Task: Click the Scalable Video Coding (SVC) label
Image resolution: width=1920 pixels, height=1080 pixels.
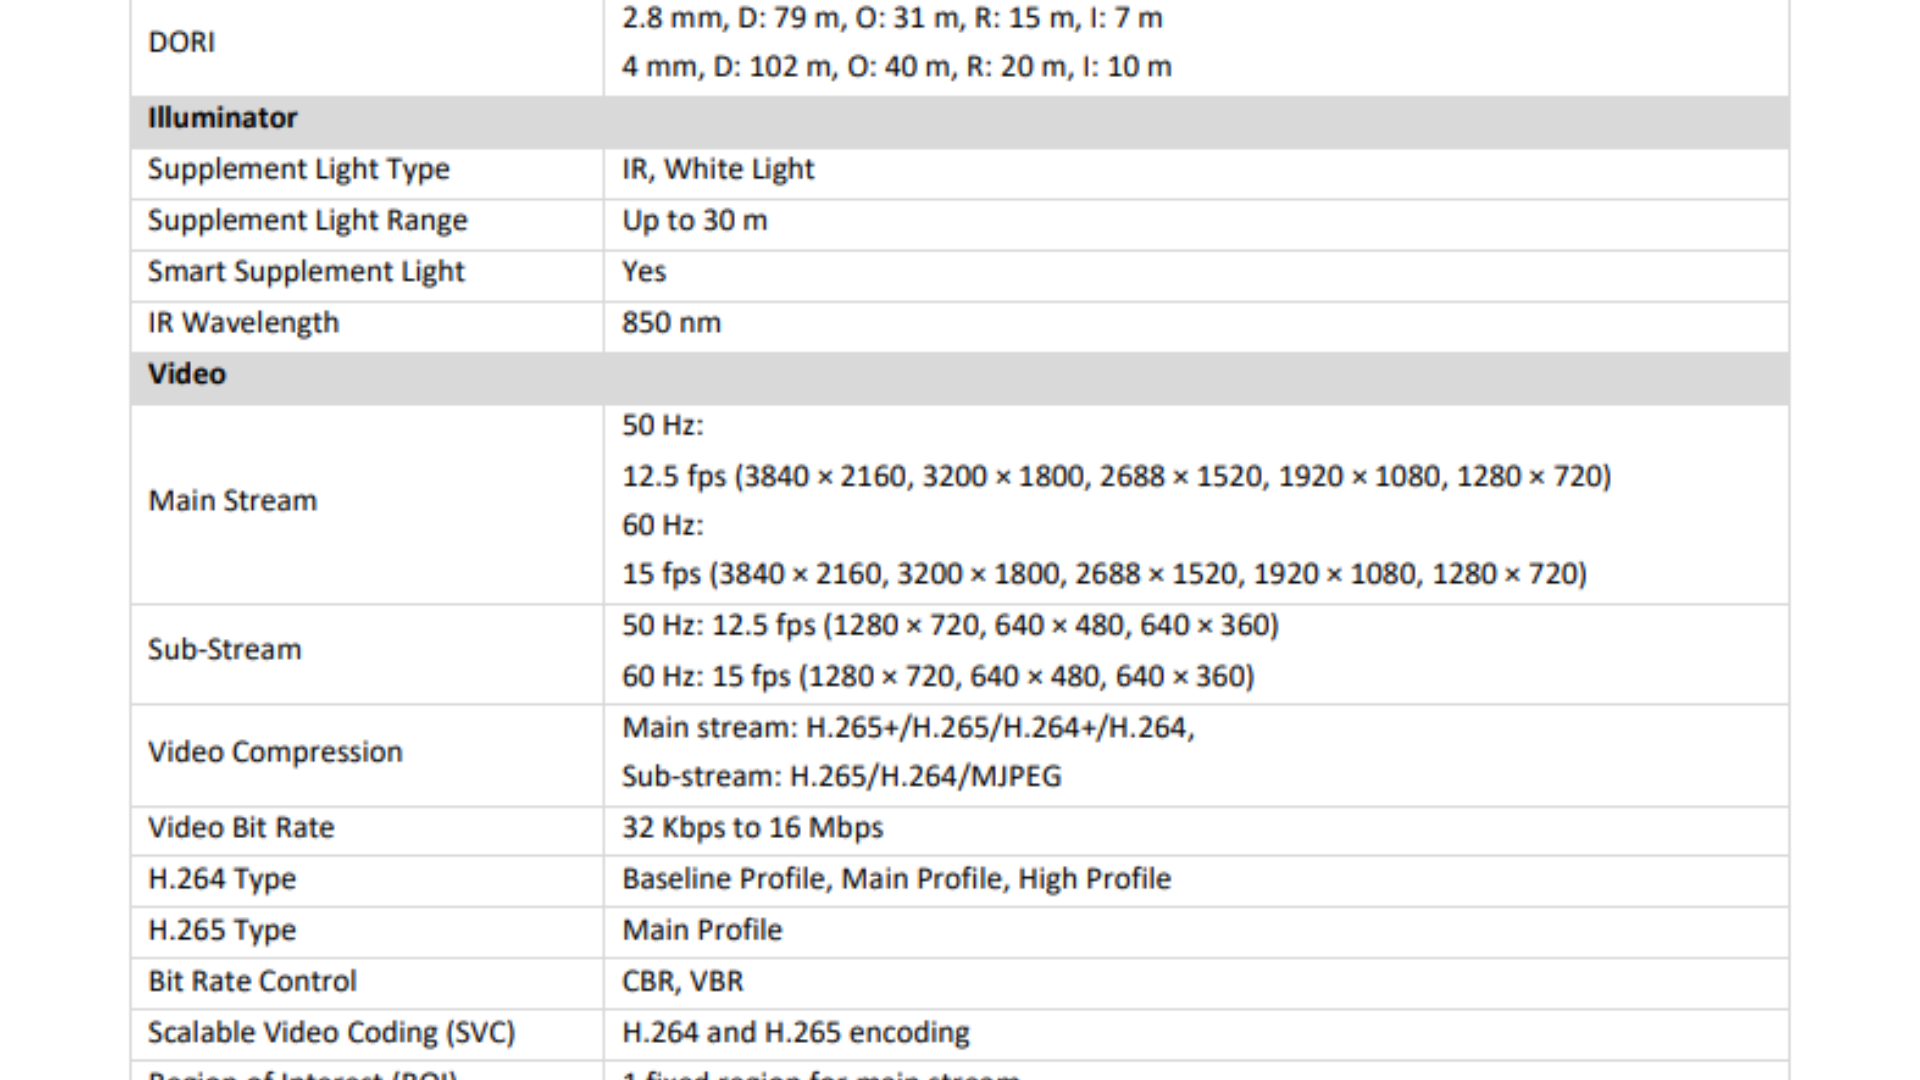Action: 331,1032
